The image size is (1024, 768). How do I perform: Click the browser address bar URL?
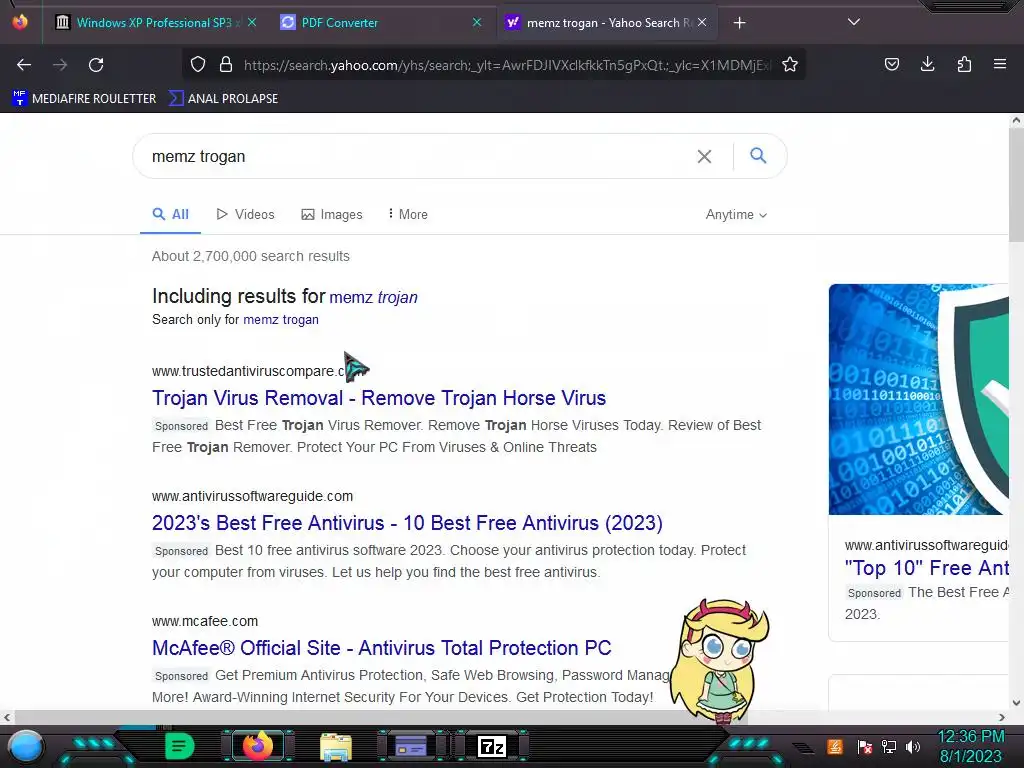click(x=507, y=65)
